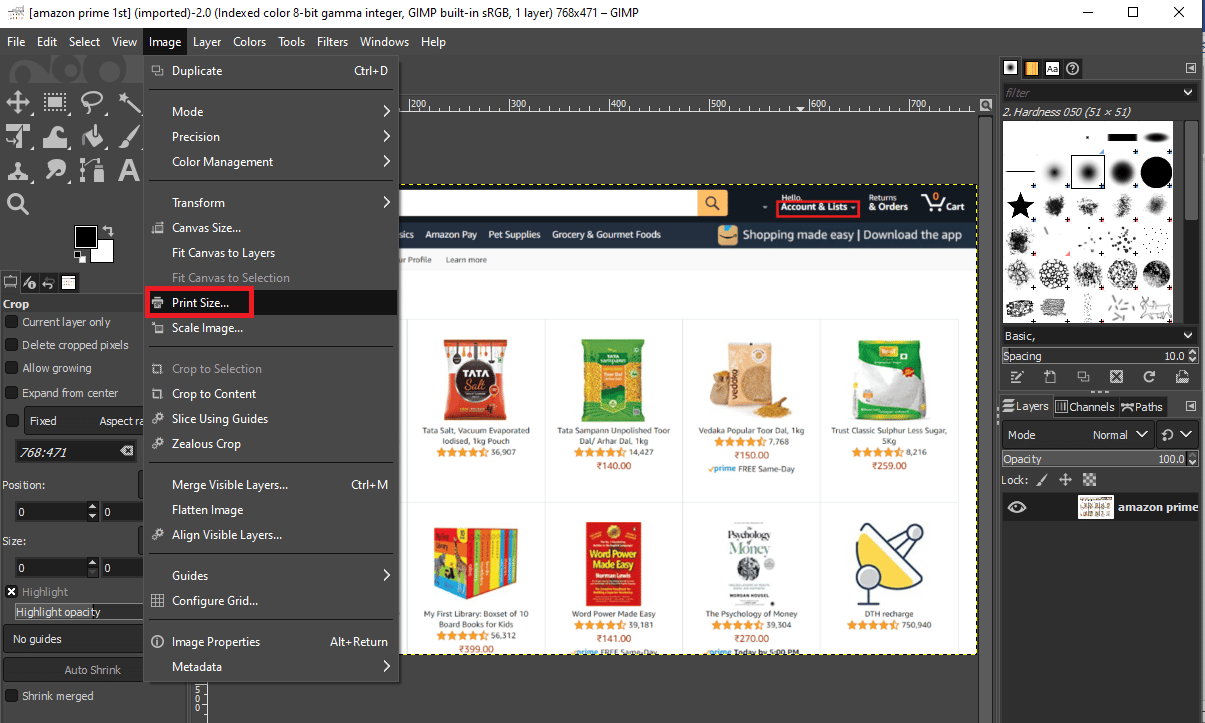Select the Smudge tool
Image resolution: width=1205 pixels, height=723 pixels.
pos(54,170)
